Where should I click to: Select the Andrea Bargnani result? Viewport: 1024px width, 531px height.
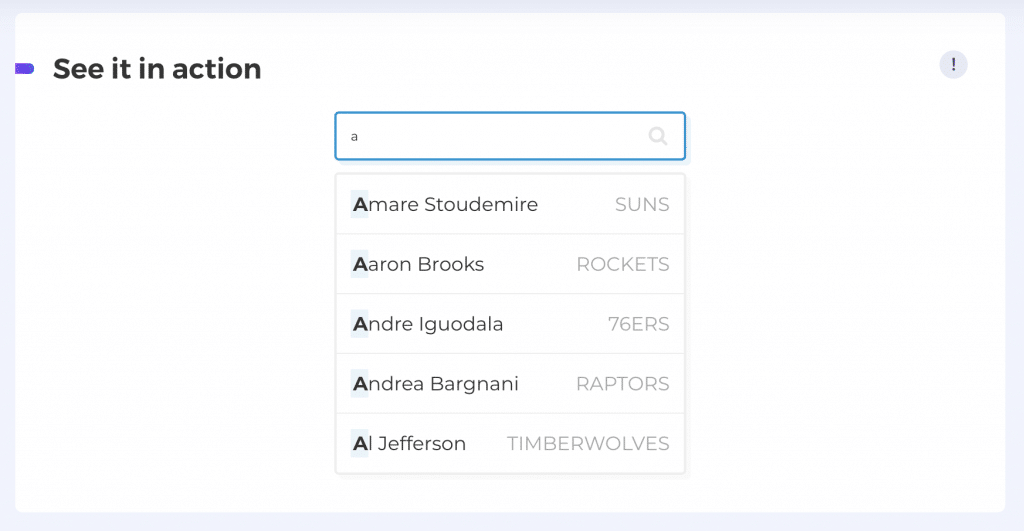point(510,383)
